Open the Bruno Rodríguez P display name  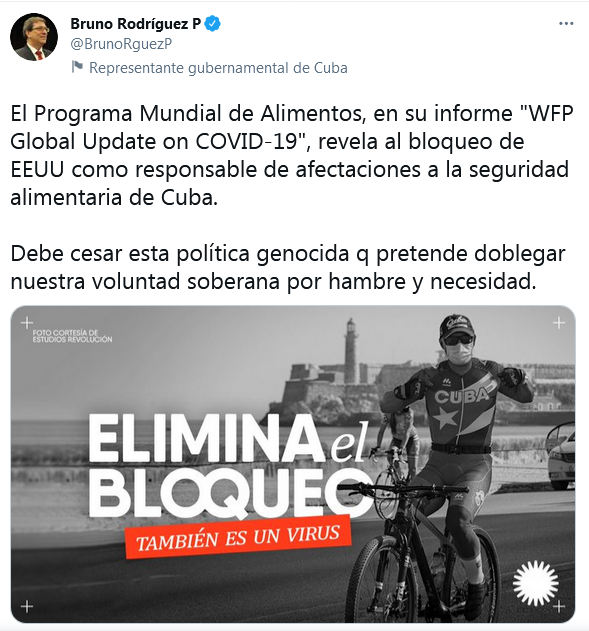coord(136,24)
